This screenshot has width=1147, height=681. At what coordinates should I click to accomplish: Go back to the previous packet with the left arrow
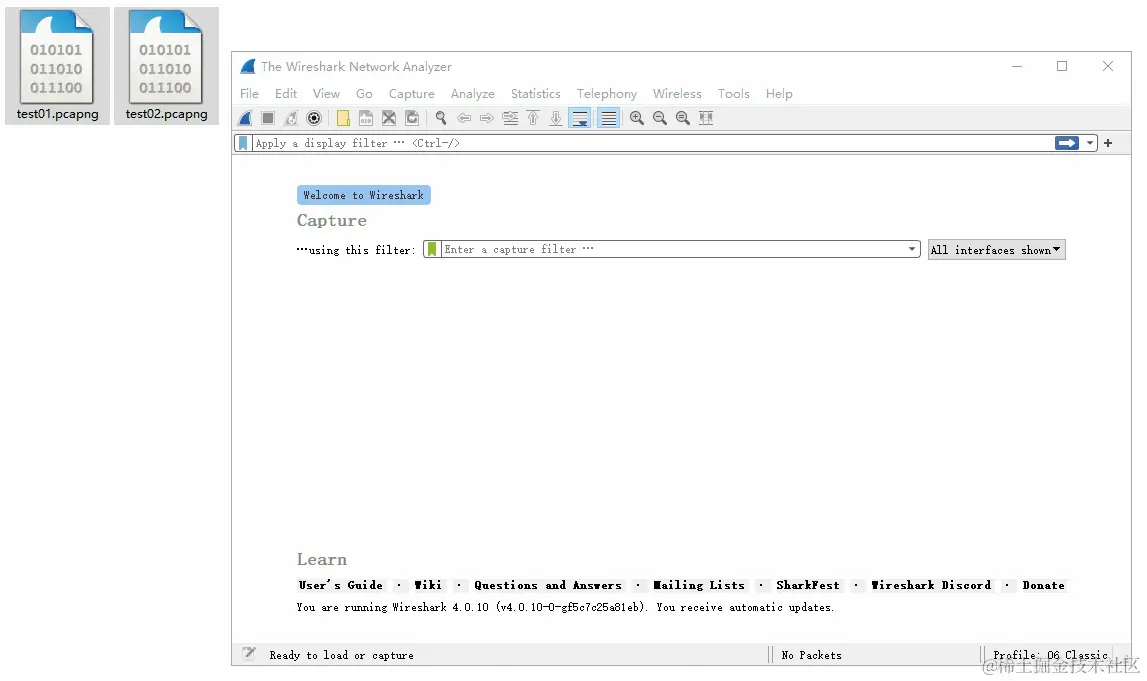coord(464,118)
